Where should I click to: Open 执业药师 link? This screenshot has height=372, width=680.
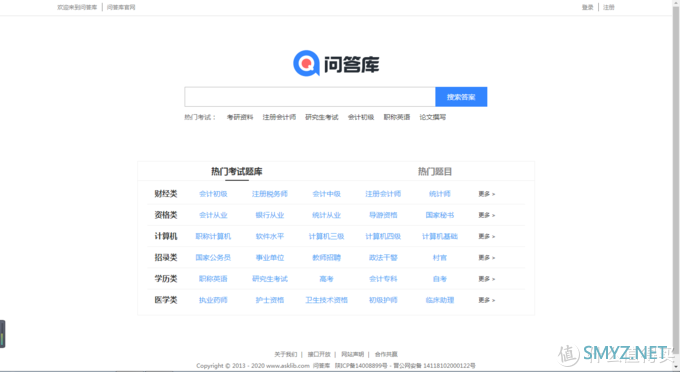(213, 300)
